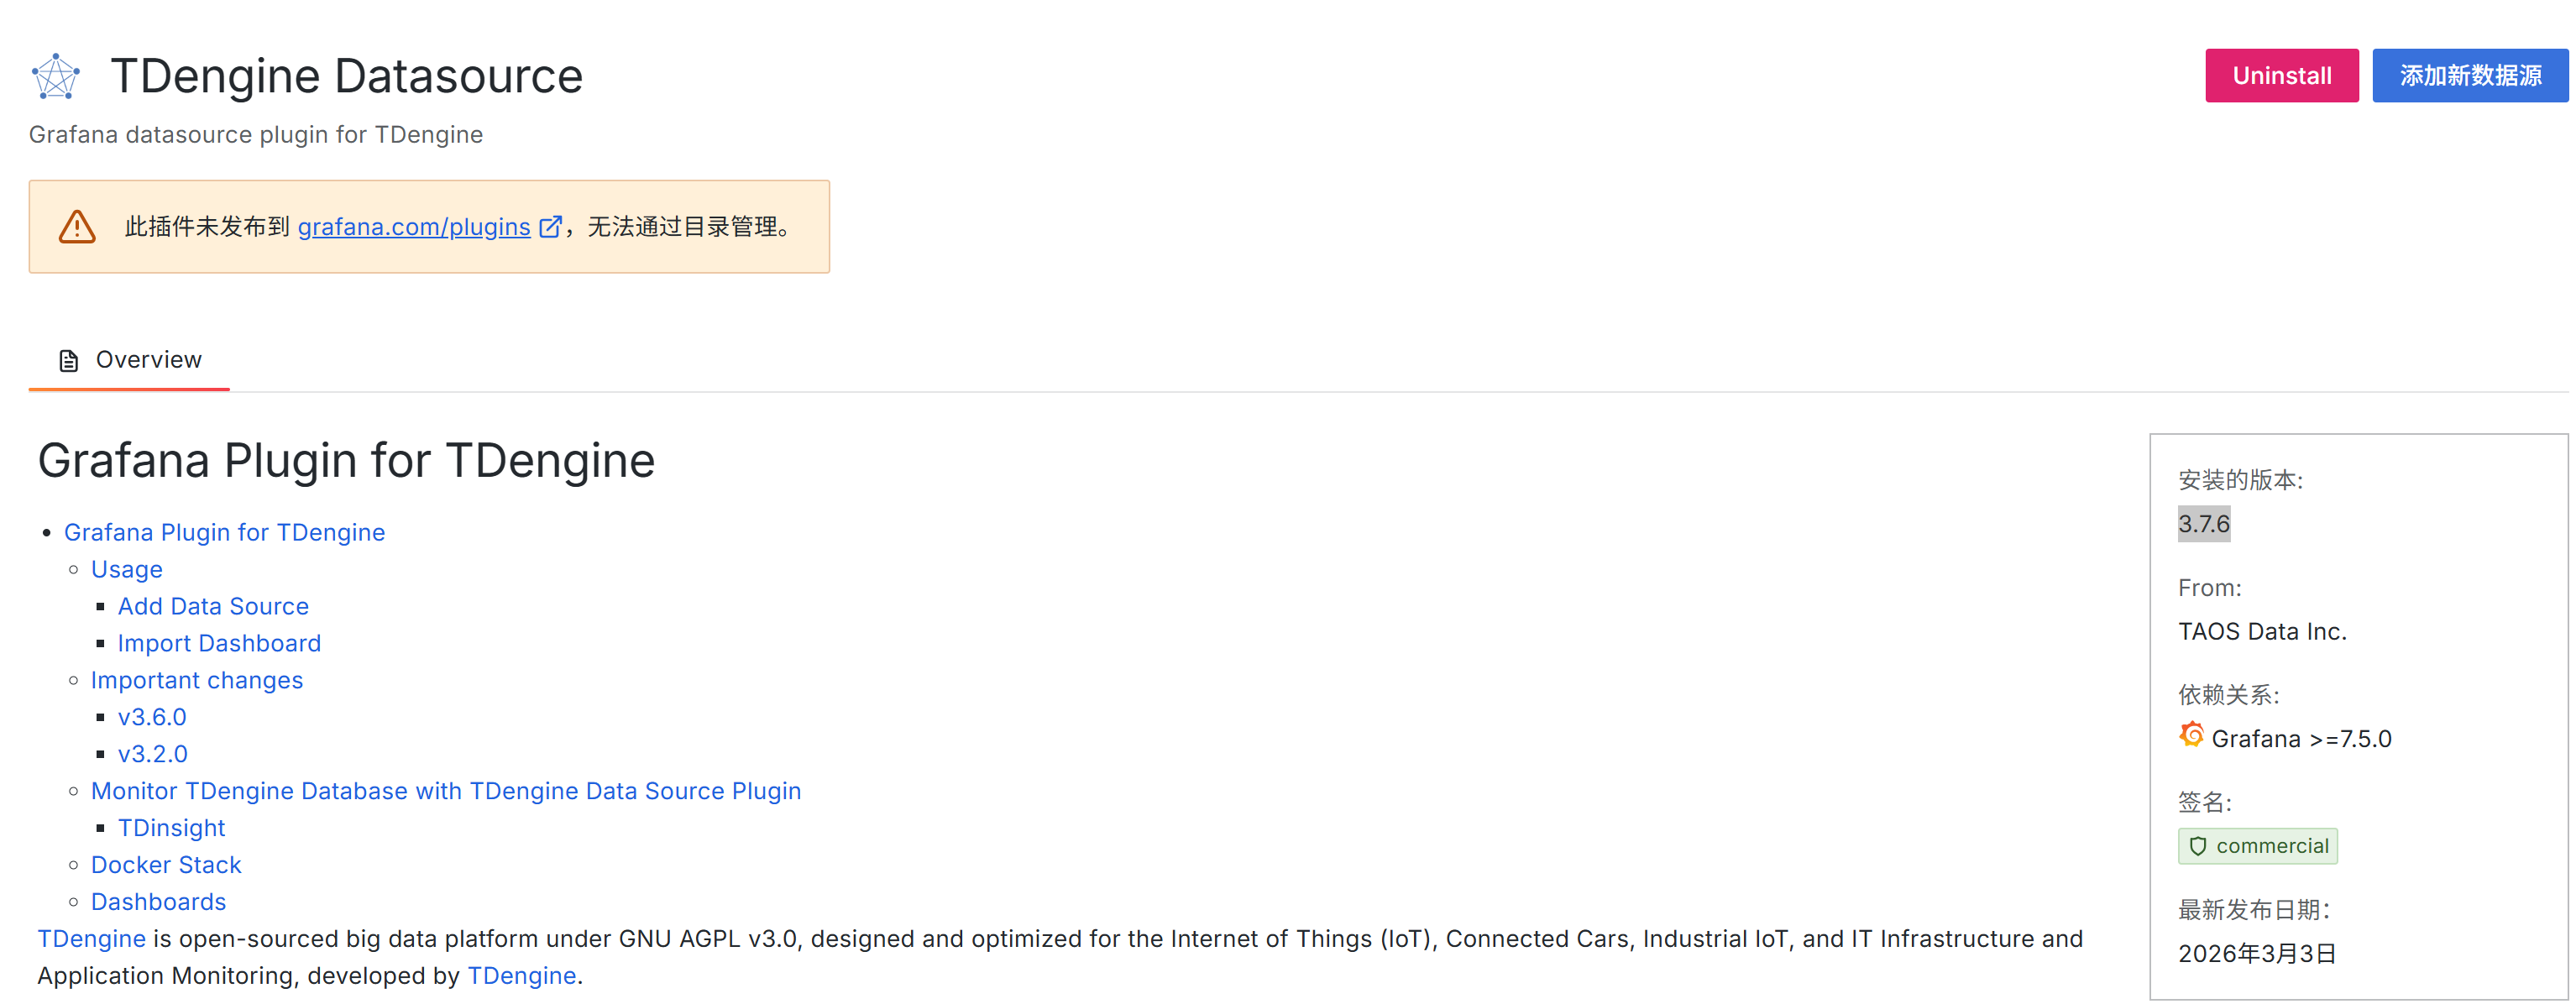This screenshot has width=2576, height=1004.
Task: Click the 添加新数据源 button
Action: (2469, 76)
